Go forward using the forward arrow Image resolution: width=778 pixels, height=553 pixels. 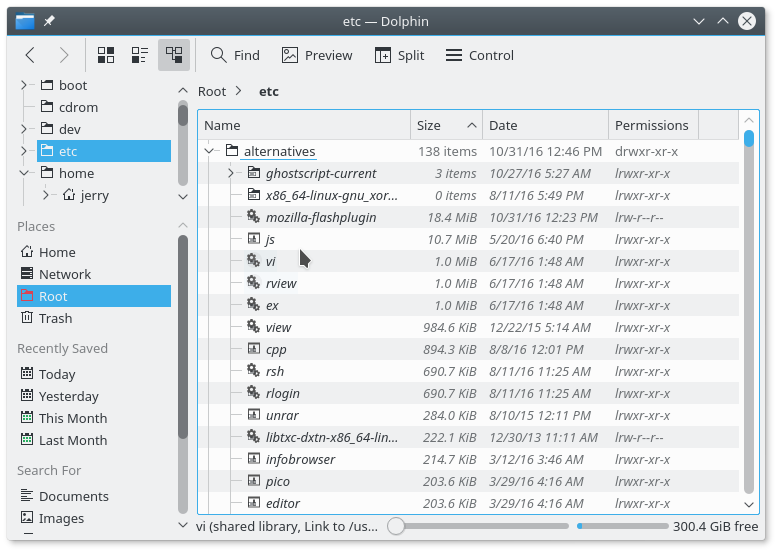coord(64,55)
